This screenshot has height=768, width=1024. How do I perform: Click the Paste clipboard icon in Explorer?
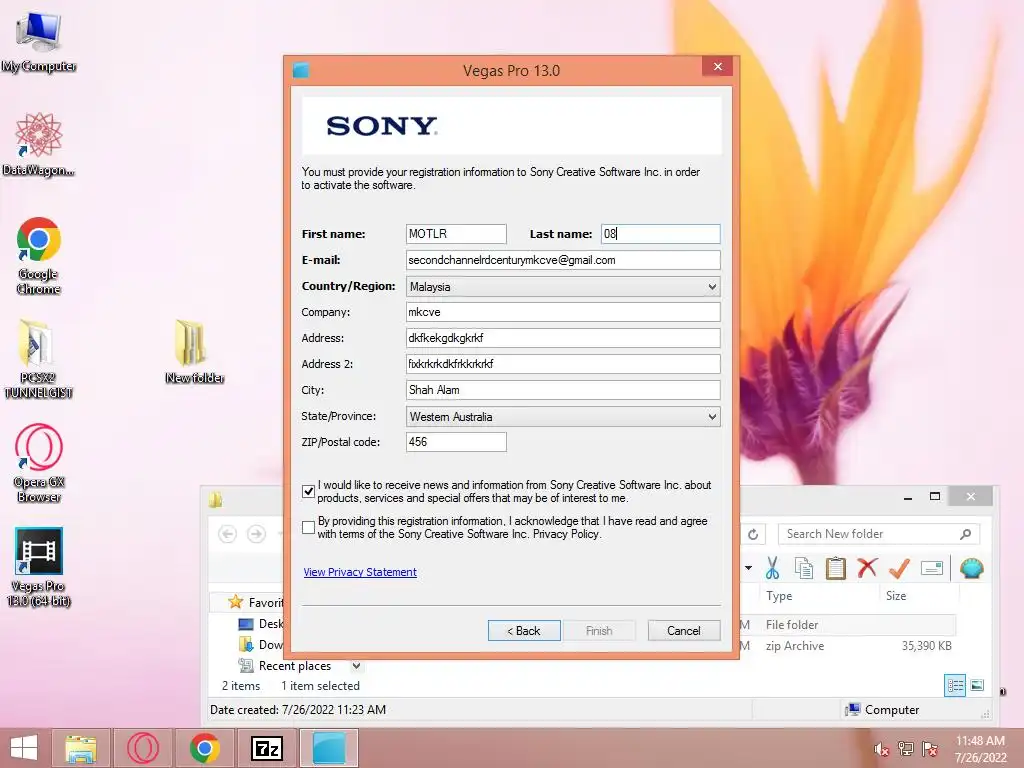click(835, 568)
